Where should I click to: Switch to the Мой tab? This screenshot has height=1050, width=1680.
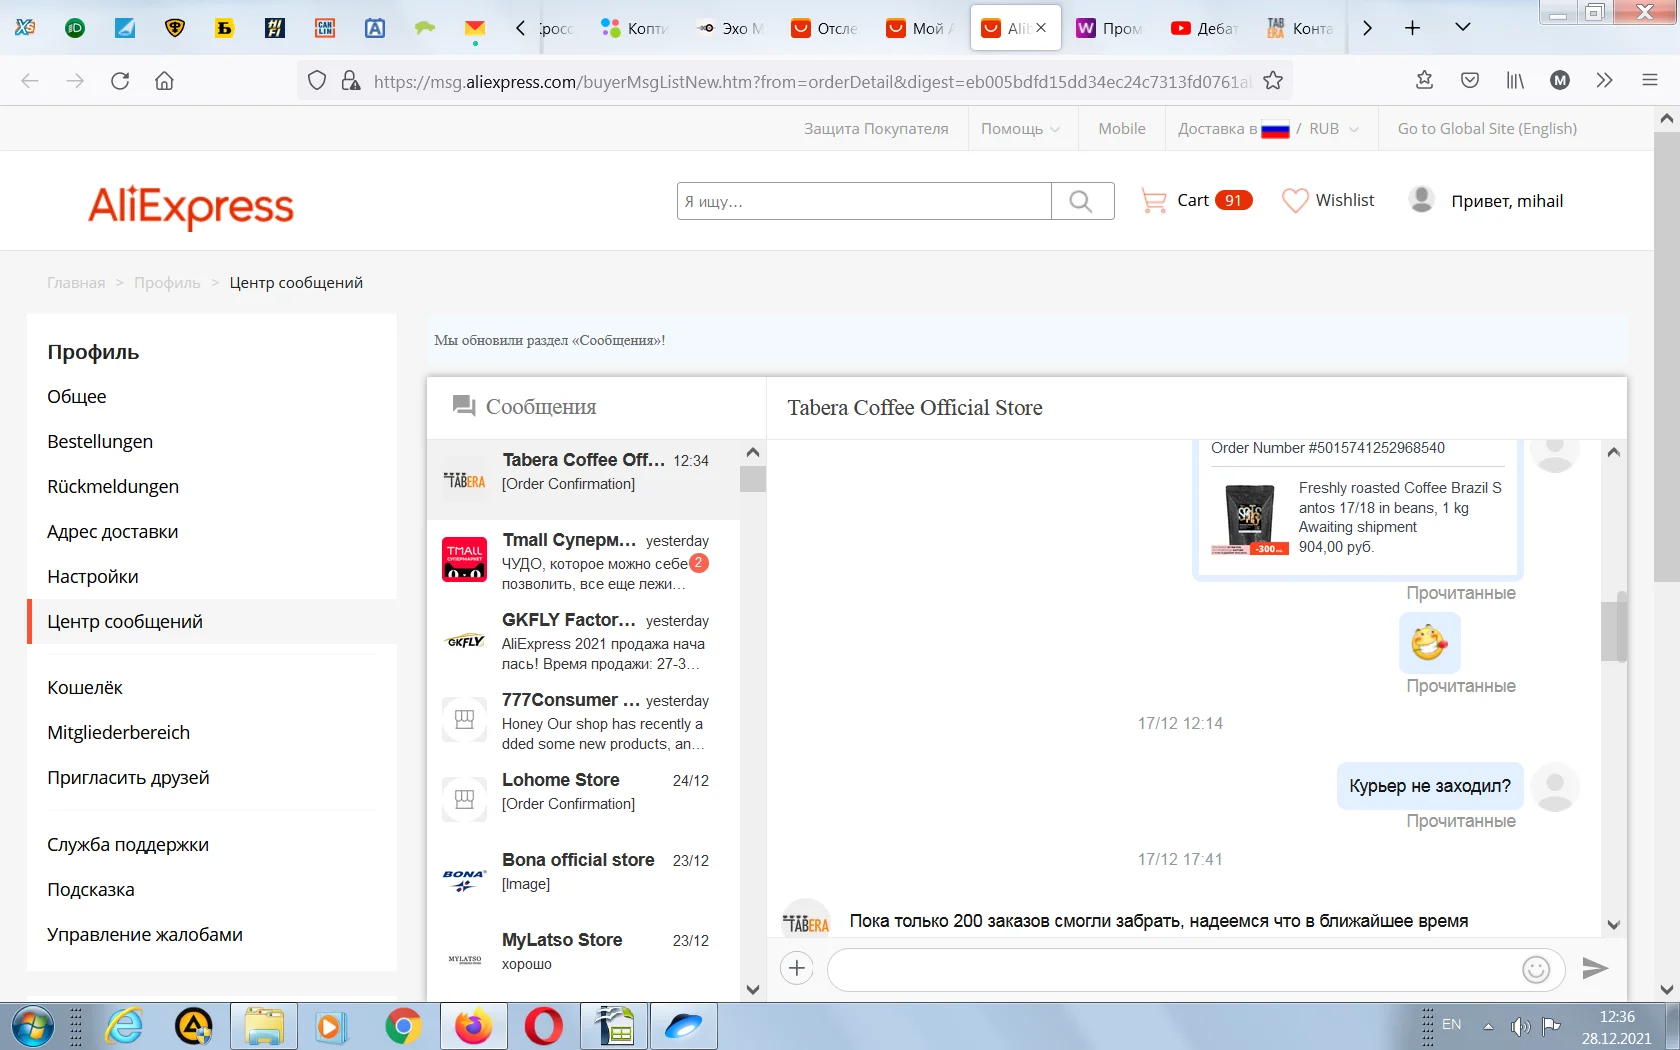tap(921, 28)
